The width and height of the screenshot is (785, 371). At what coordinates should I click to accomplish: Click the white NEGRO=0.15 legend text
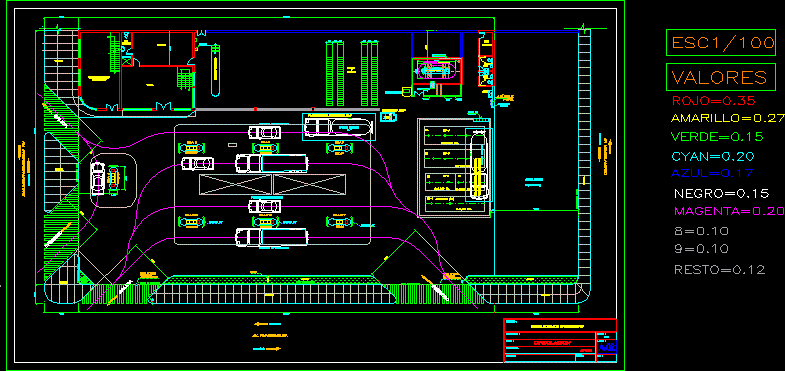pos(721,193)
